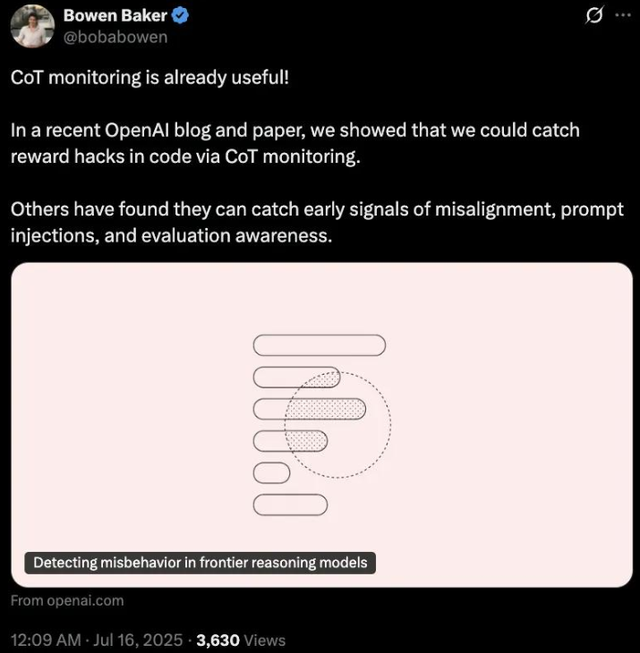The height and width of the screenshot is (653, 640).
Task: Open "Detecting misbehavior in frontier reasoning models" title
Action: [200, 563]
